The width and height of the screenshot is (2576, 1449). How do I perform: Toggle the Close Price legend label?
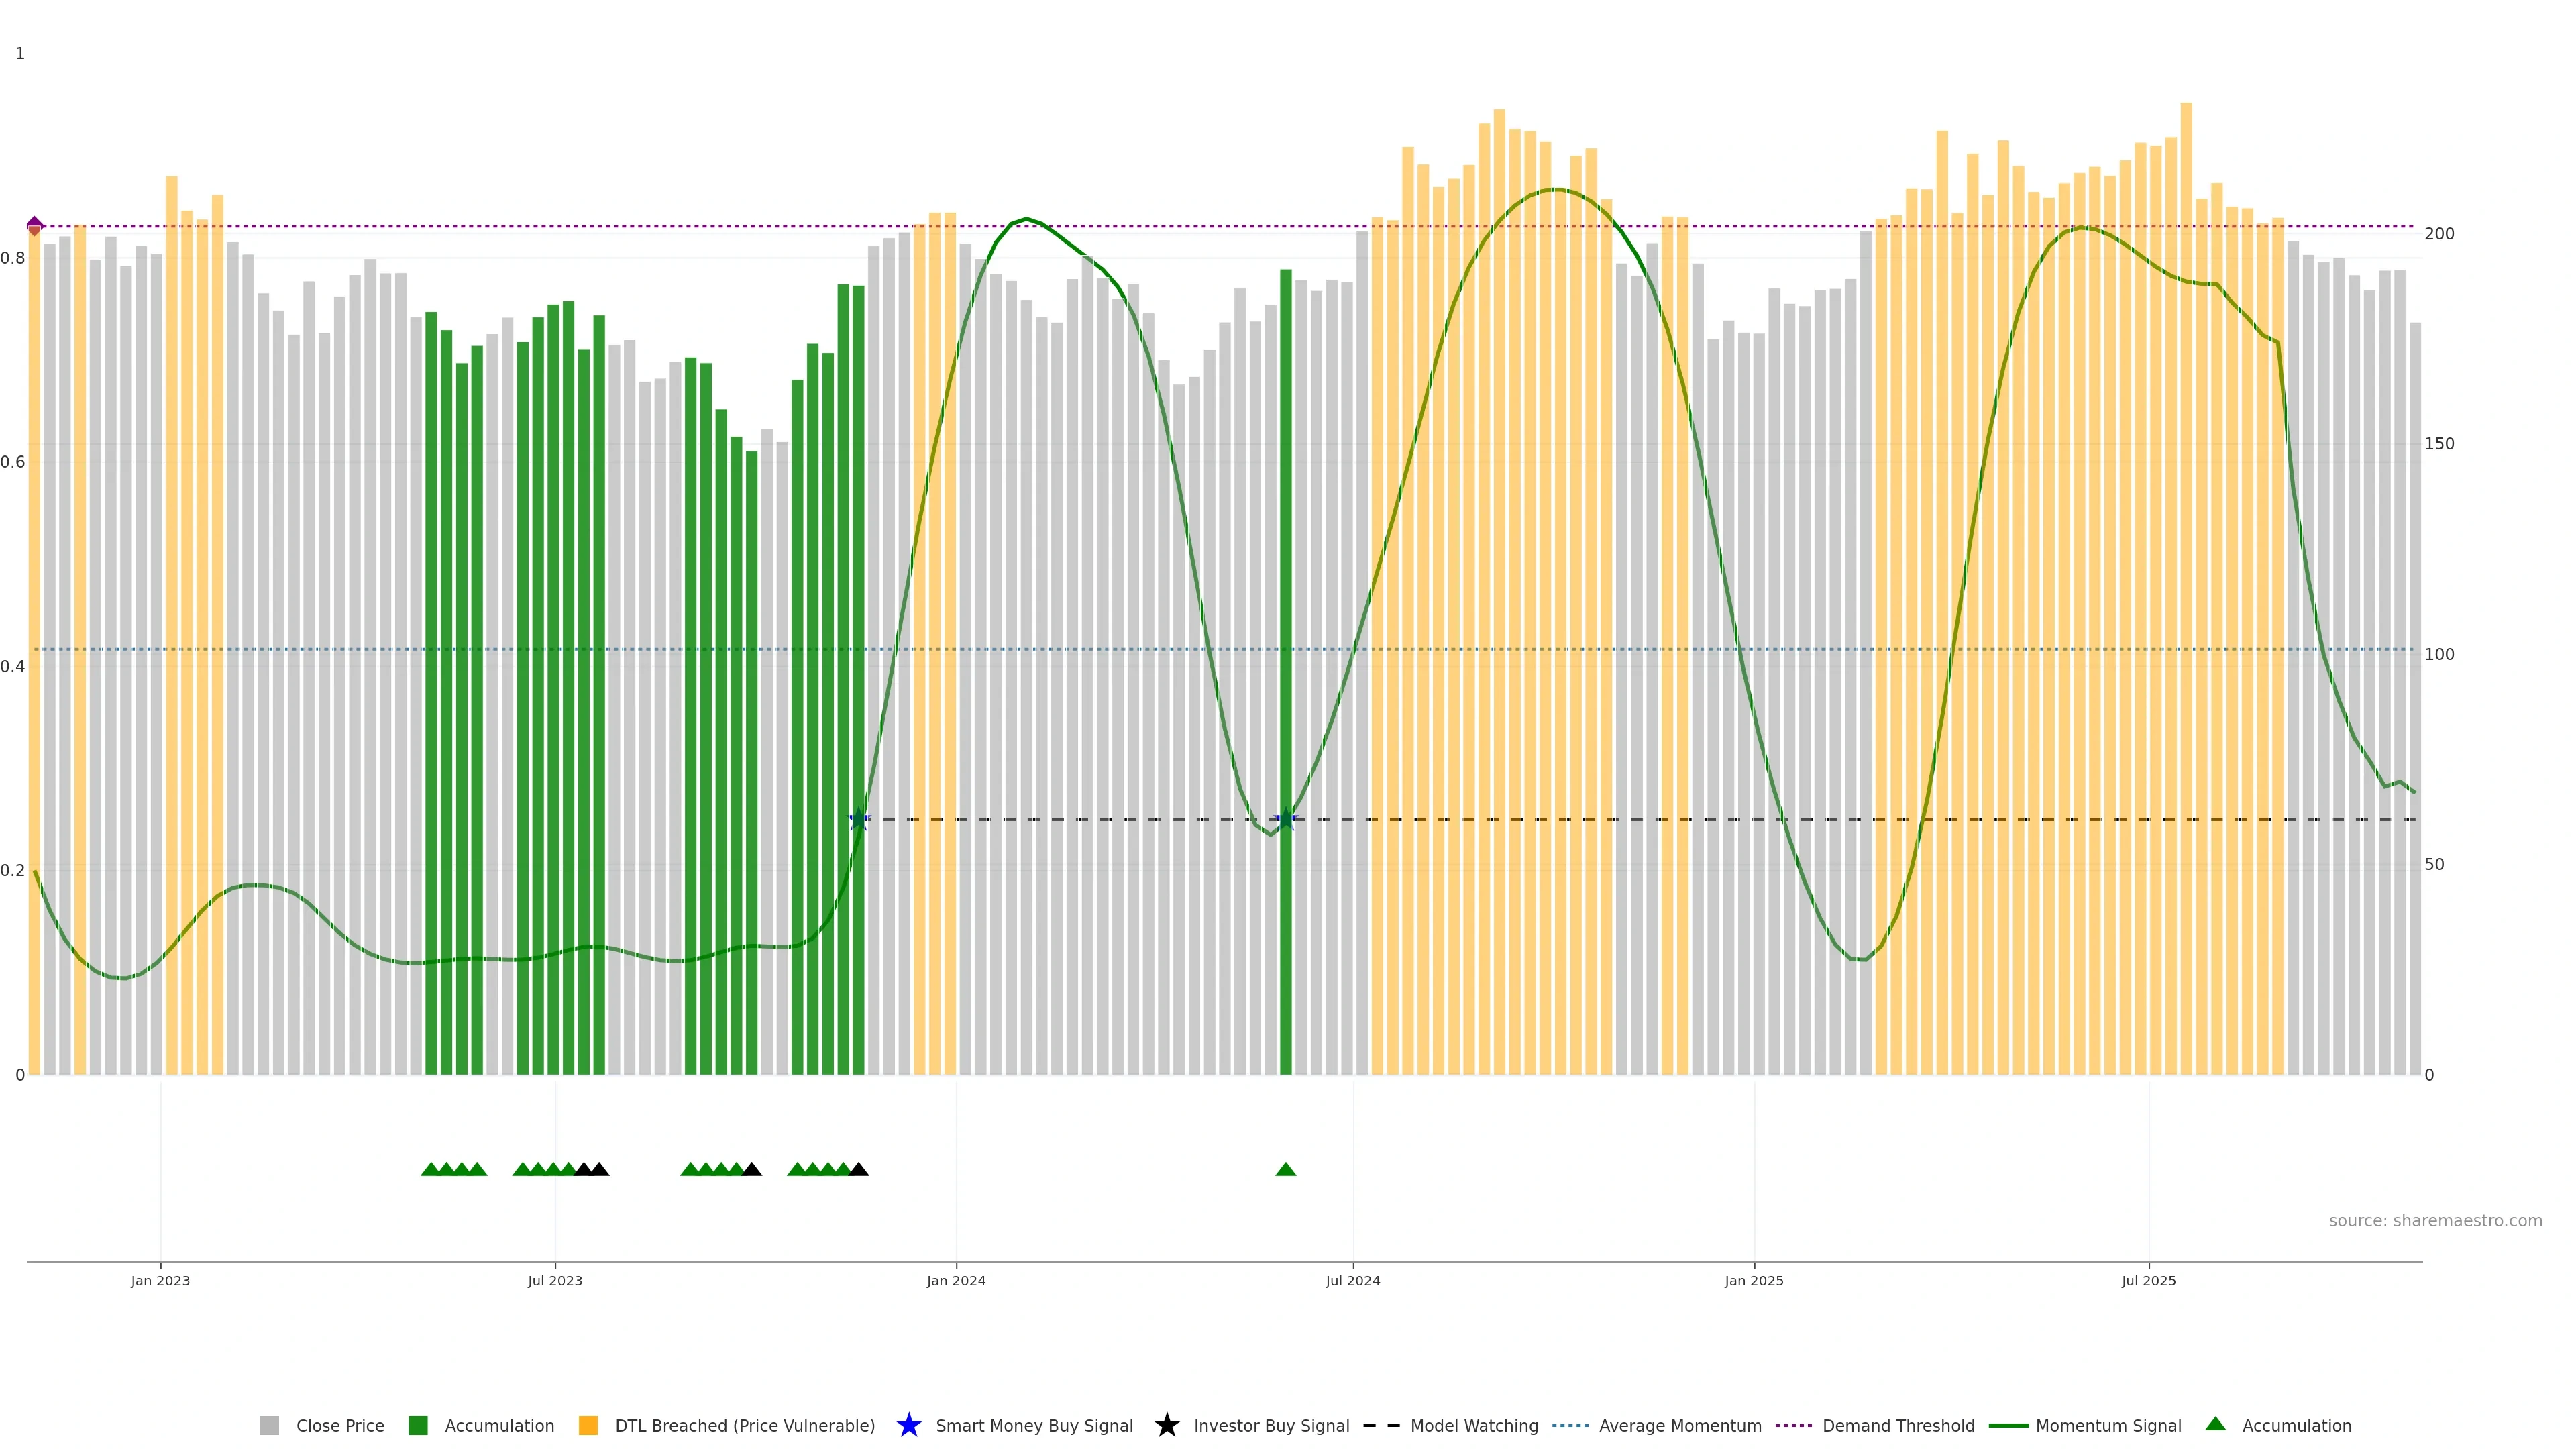340,1425
